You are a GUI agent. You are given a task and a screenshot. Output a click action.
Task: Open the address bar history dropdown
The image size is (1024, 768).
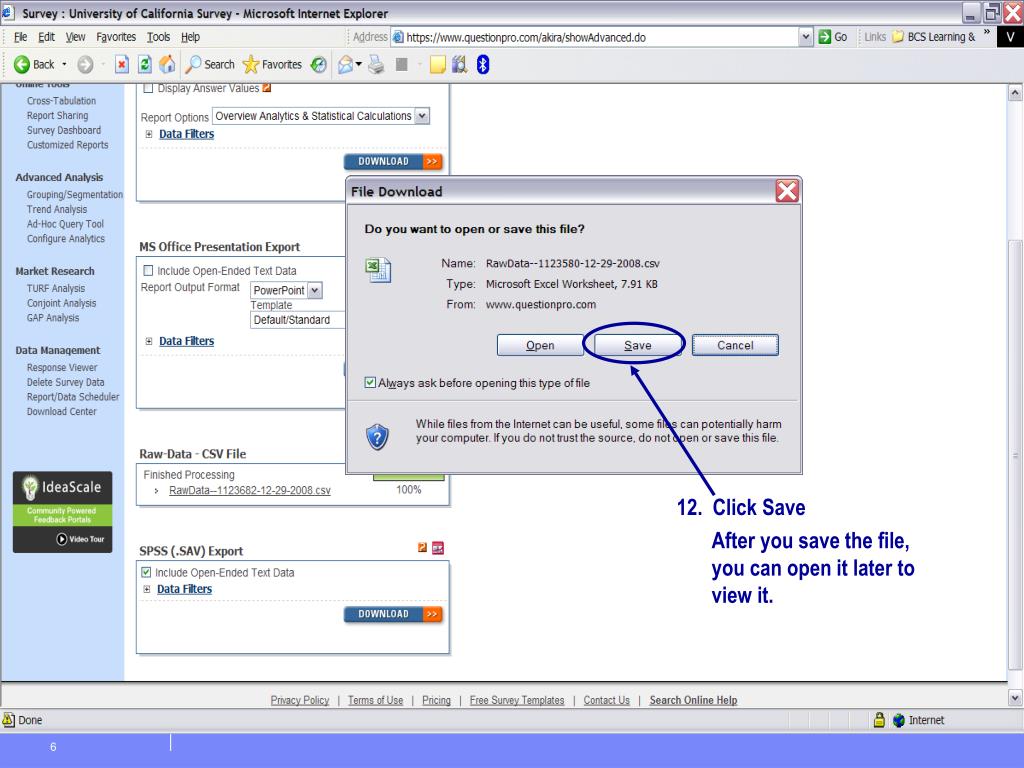tap(806, 37)
